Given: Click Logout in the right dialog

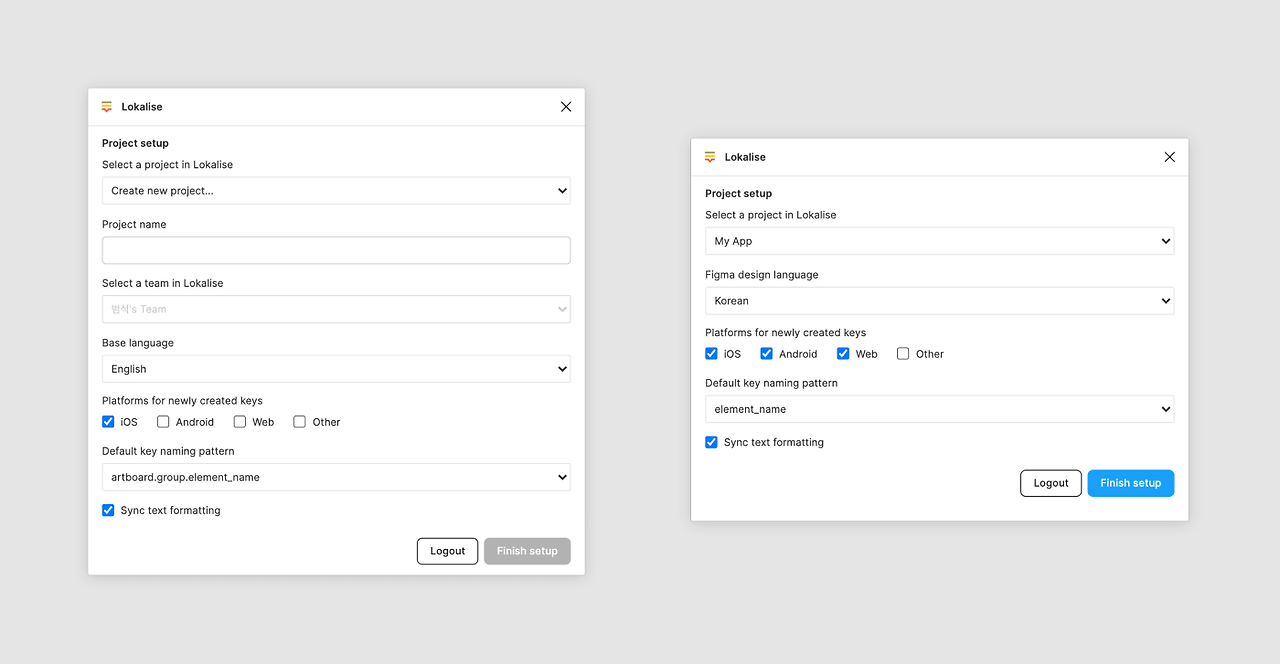Looking at the screenshot, I should click(x=1051, y=483).
